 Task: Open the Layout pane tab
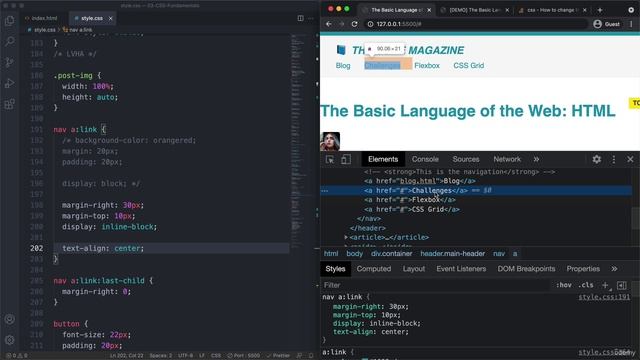coord(414,269)
